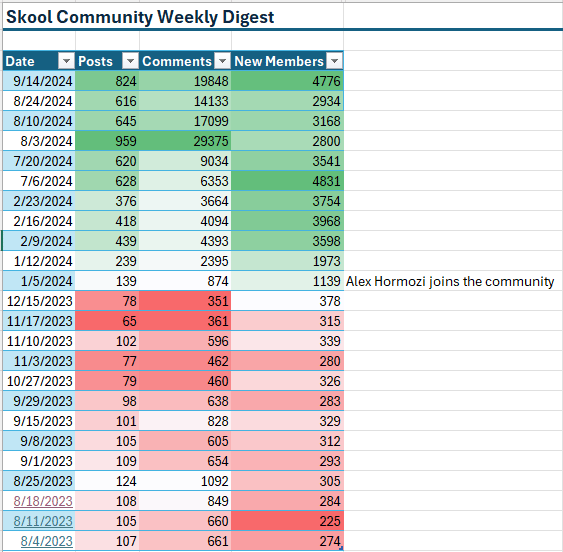Select the date cell 11/17/2023
The image size is (563, 552).
pyautogui.click(x=39, y=321)
